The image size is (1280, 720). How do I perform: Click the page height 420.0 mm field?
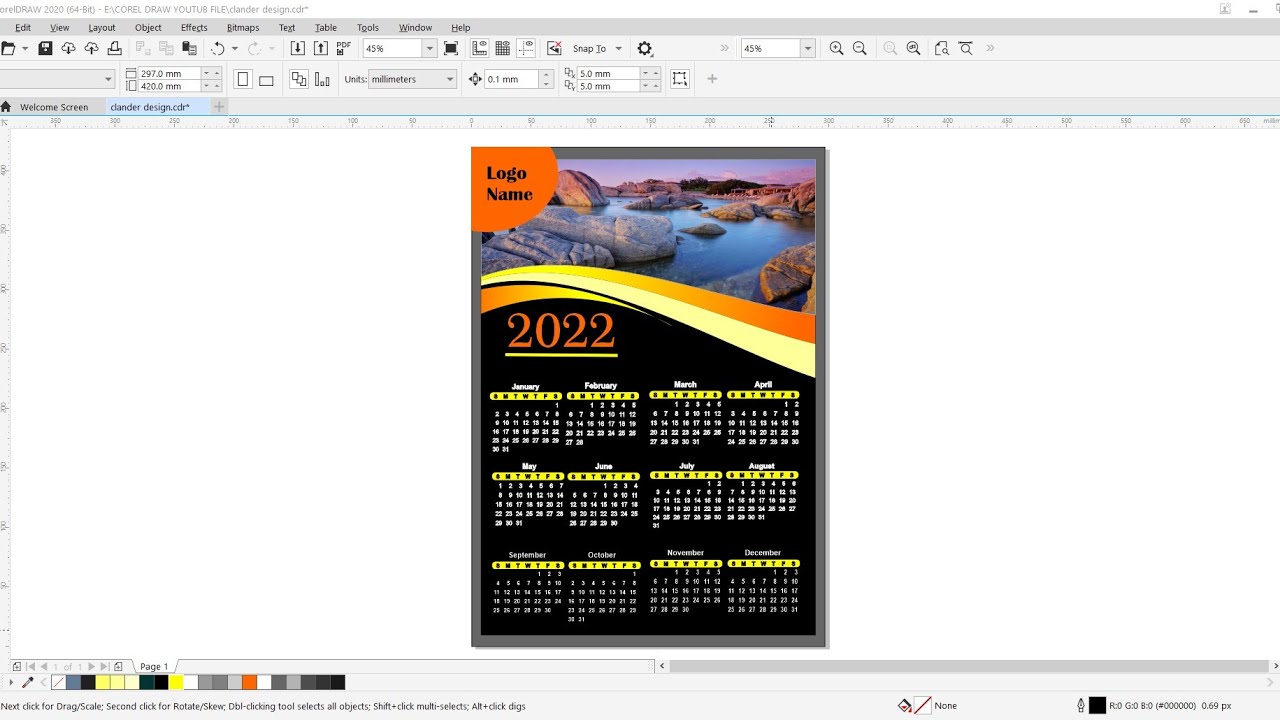pos(170,86)
